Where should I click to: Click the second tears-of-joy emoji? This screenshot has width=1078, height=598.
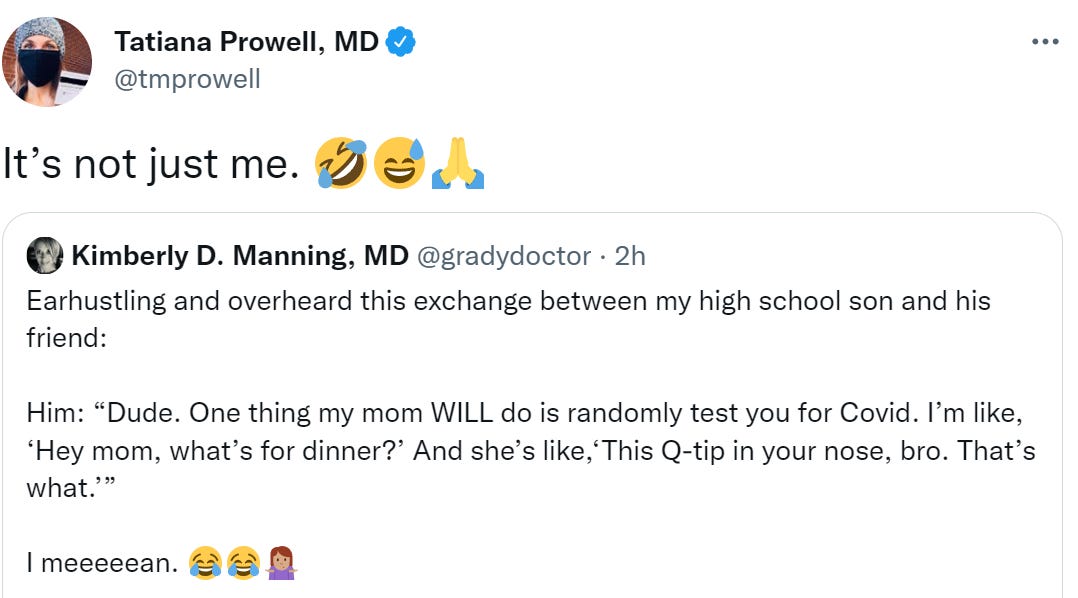click(244, 564)
